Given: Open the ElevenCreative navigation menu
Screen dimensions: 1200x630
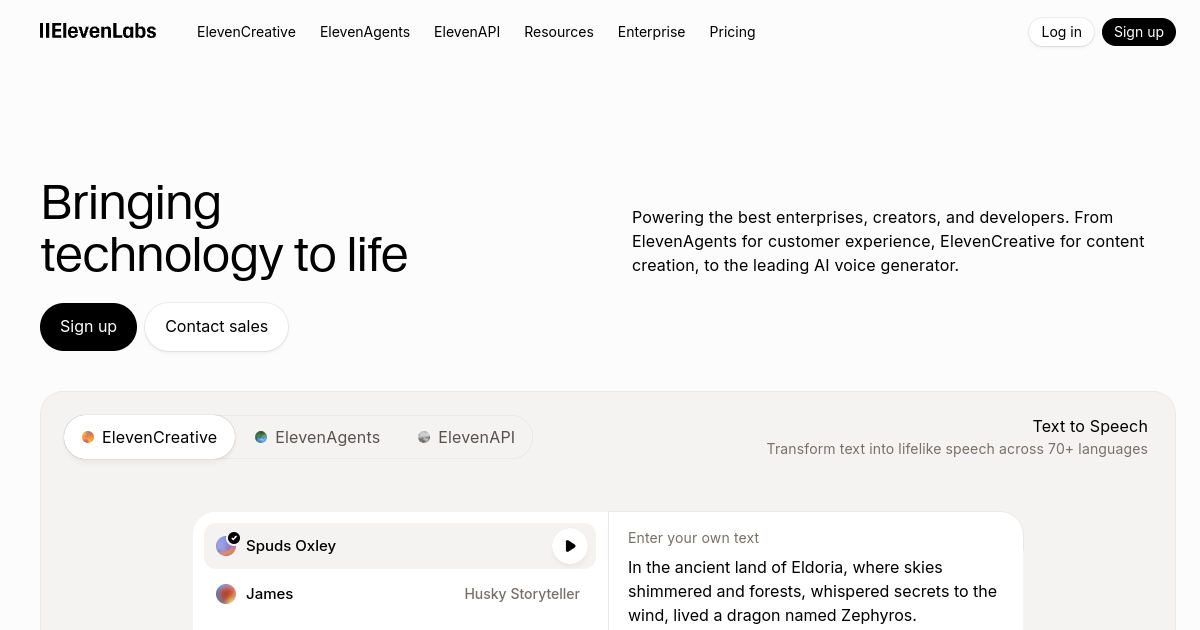Looking at the screenshot, I should (246, 32).
